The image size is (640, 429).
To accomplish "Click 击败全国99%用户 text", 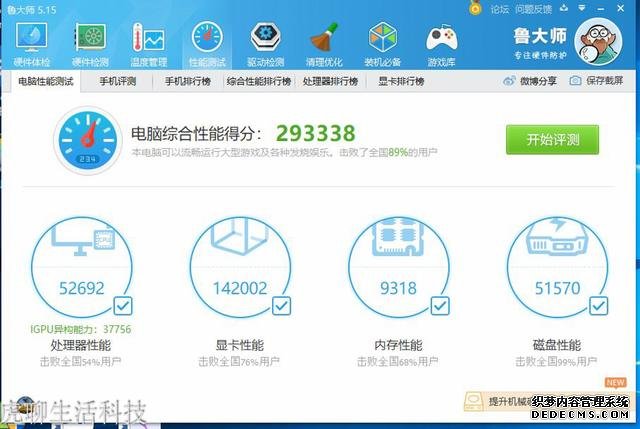I will tap(556, 361).
